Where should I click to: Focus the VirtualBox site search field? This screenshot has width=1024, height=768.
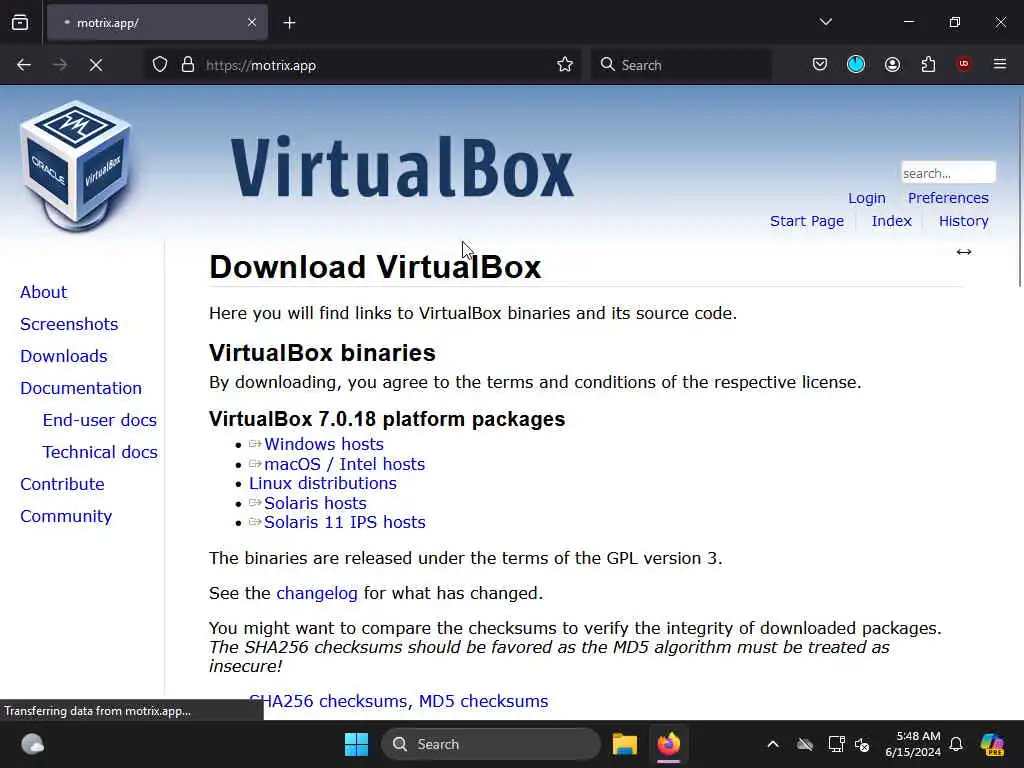[948, 173]
